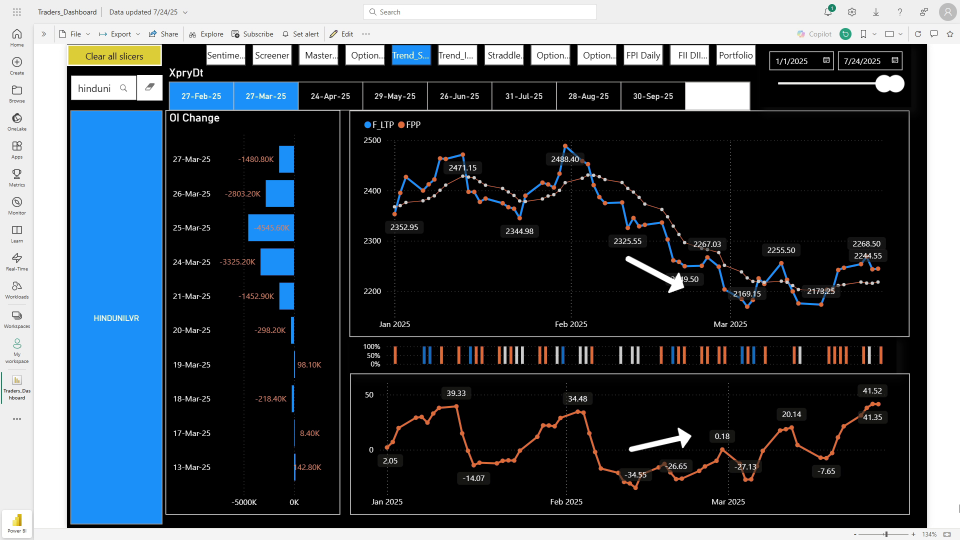Go to Home in the sidebar
This screenshot has height=540, width=960.
(x=17, y=38)
